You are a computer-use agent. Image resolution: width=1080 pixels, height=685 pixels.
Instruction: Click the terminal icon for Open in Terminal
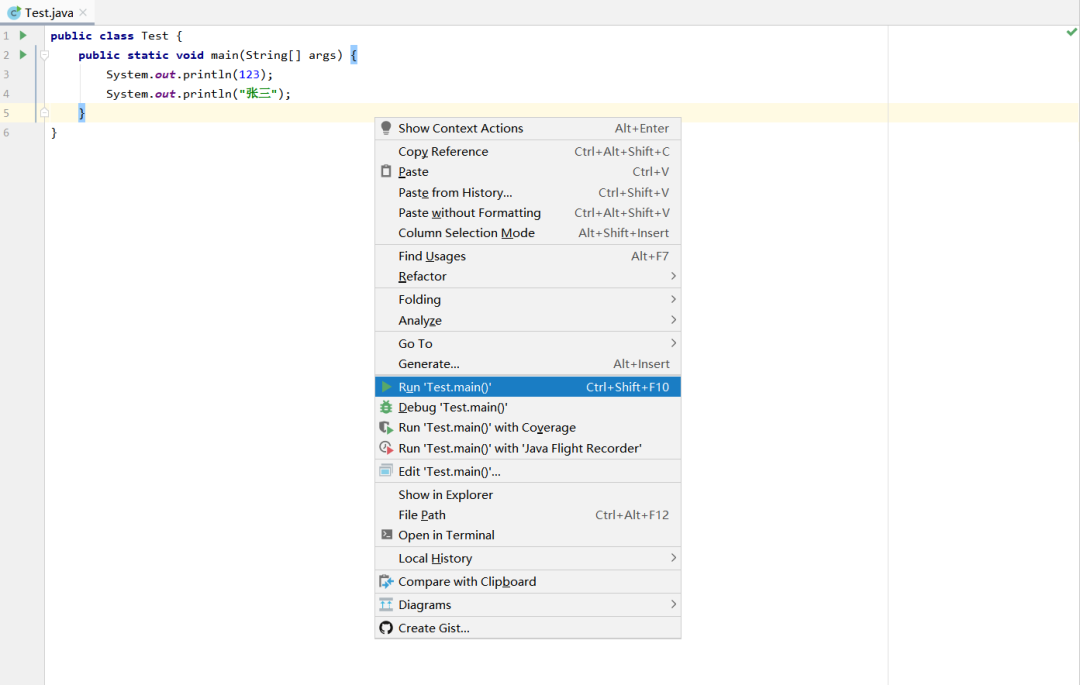[x=386, y=535]
